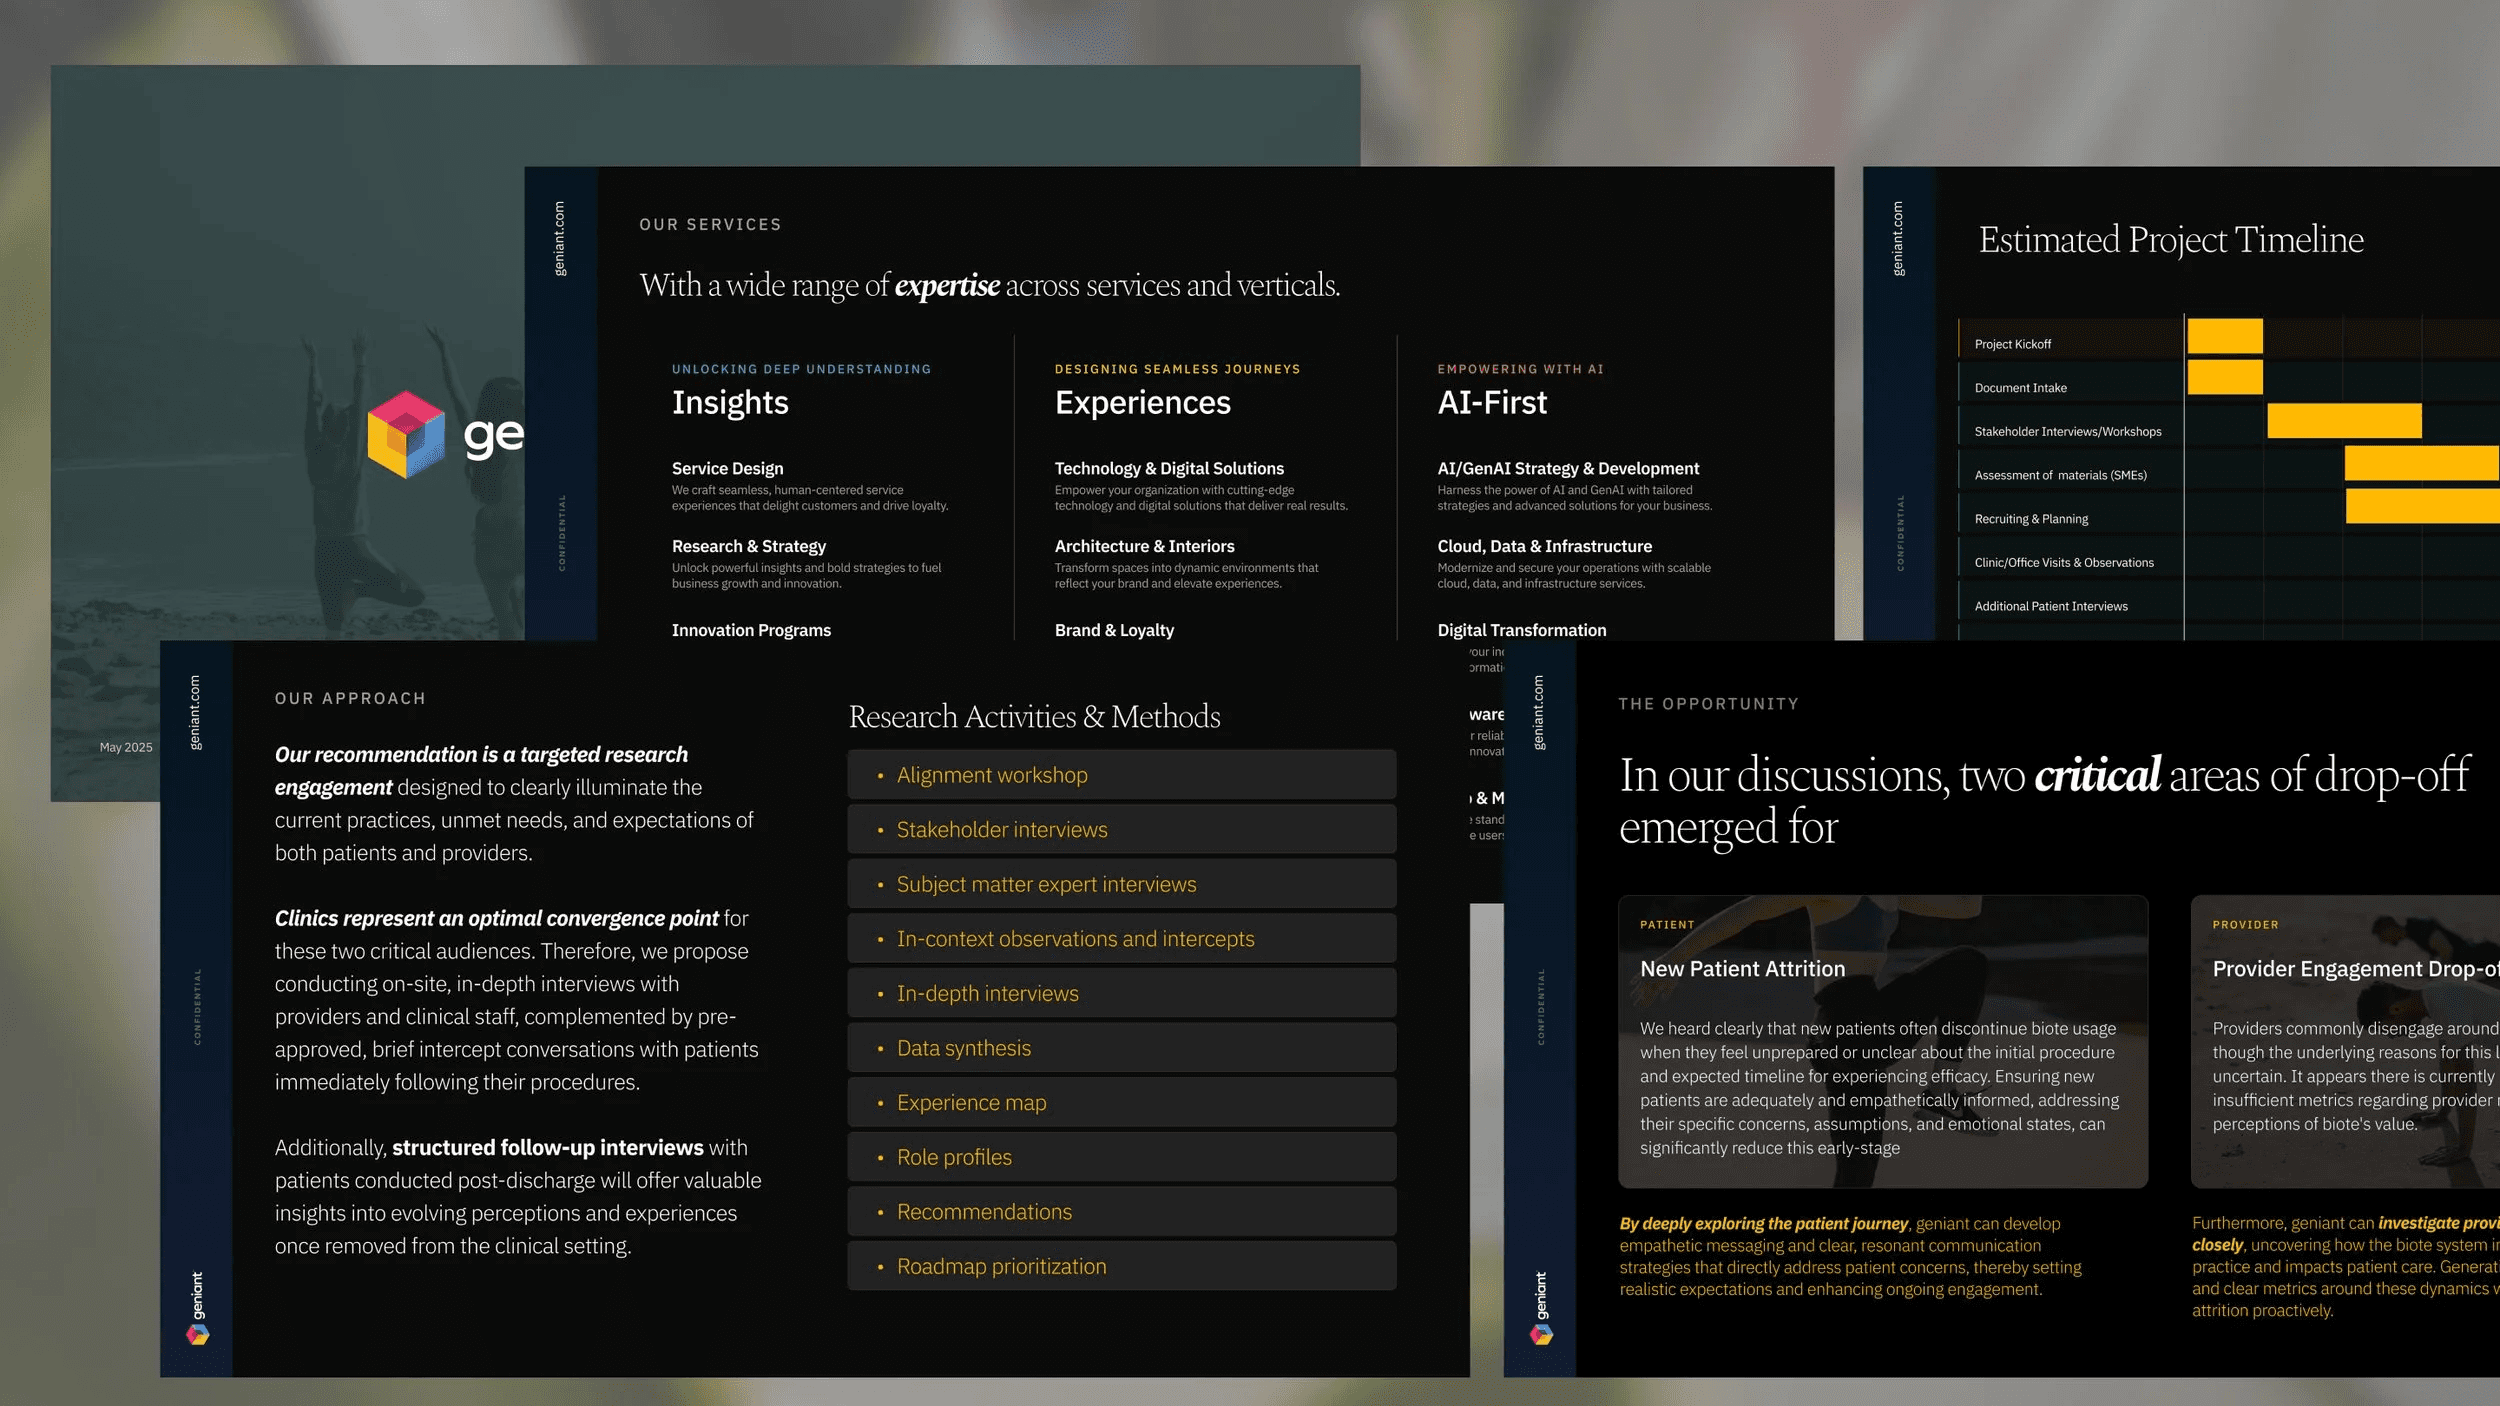Click geniant.com text on Our Services slide sidebar

pyautogui.click(x=560, y=238)
